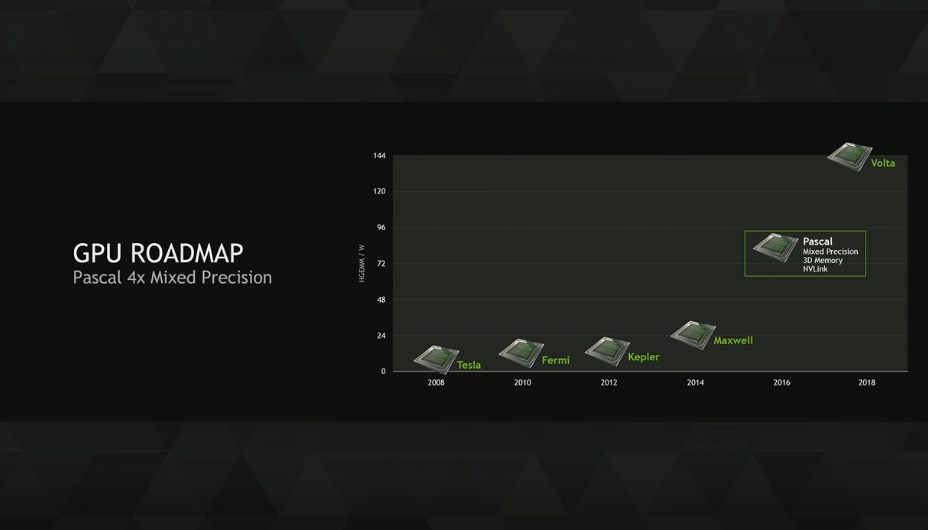928x530 pixels.
Task: Select the green Fermi label
Action: click(x=555, y=360)
